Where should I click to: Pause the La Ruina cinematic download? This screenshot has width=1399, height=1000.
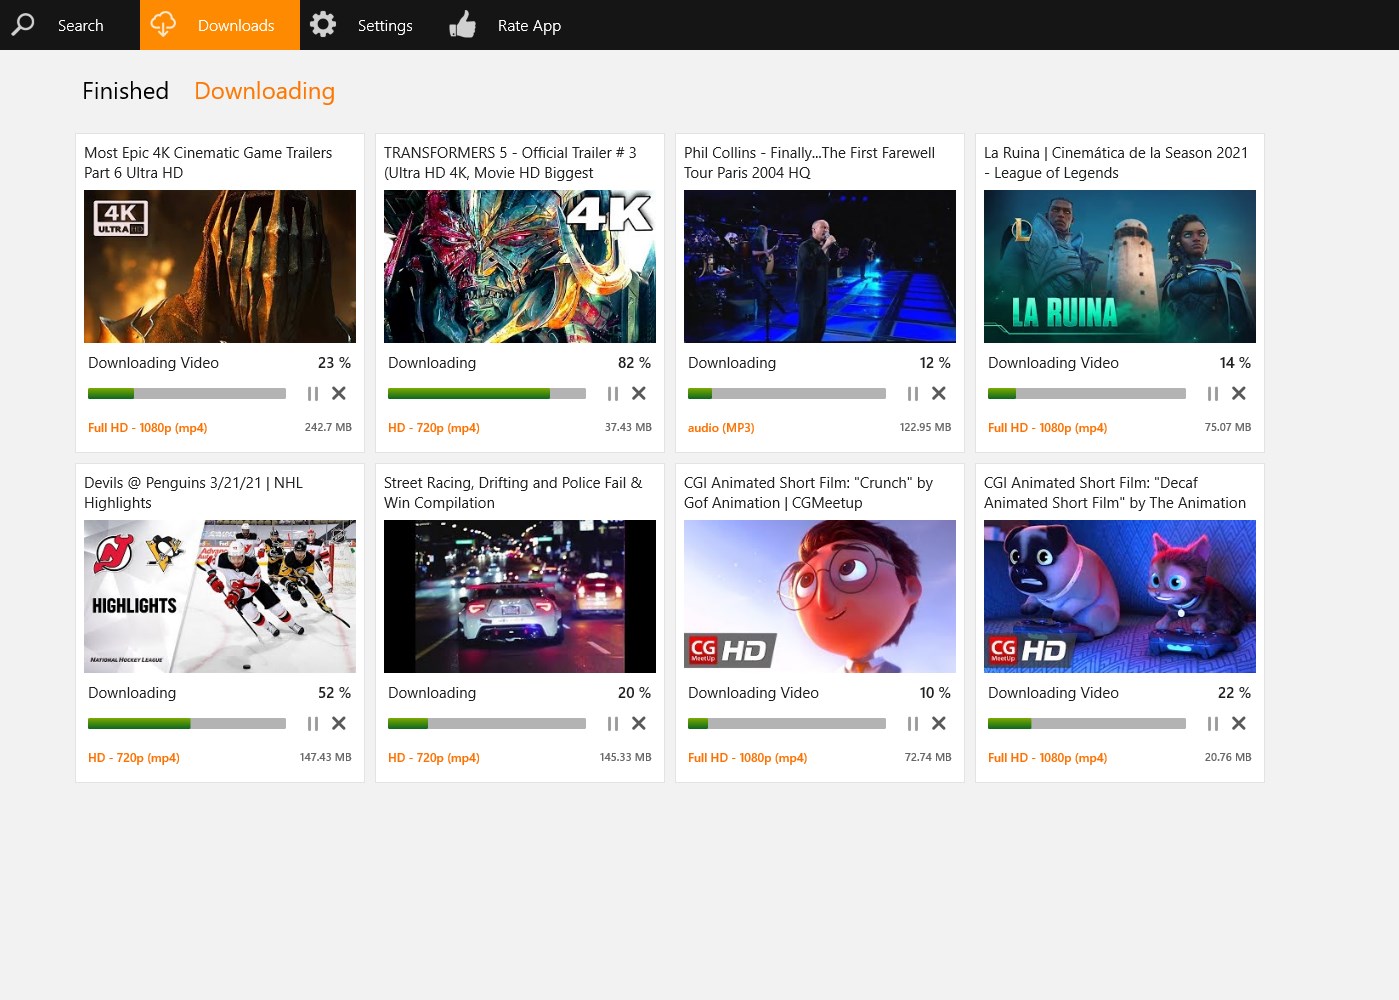[1213, 393]
